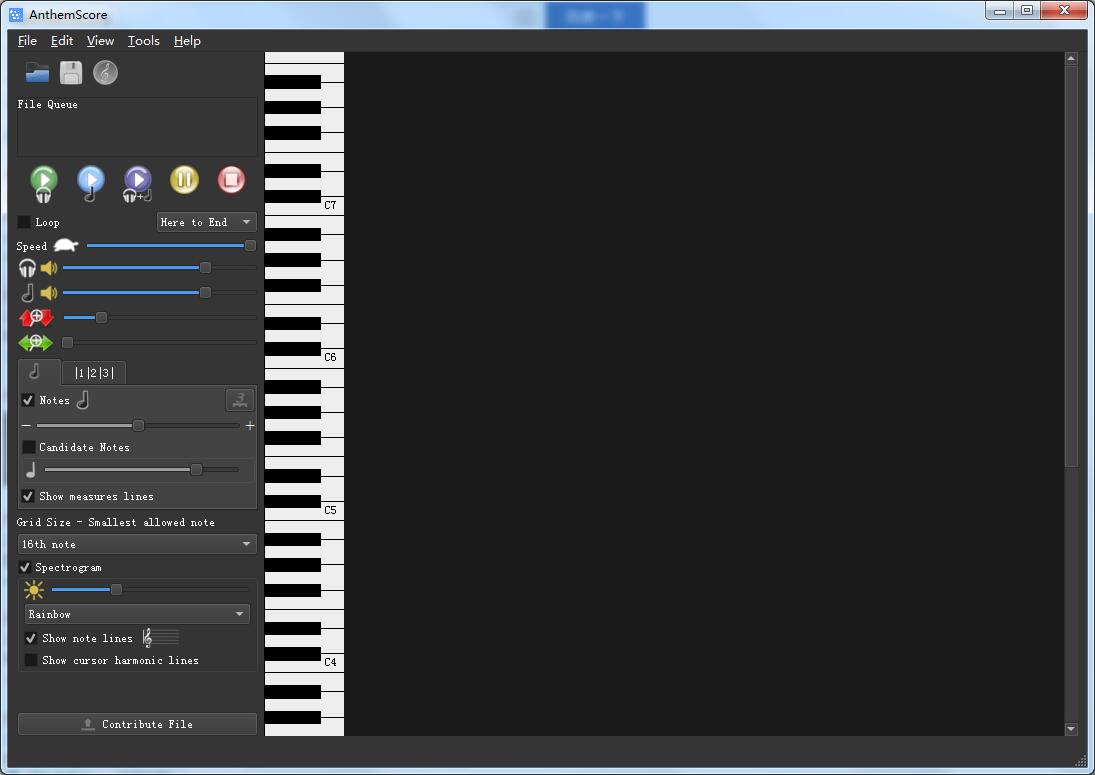Switch to the note tab
This screenshot has width=1095, height=775.
(38, 372)
